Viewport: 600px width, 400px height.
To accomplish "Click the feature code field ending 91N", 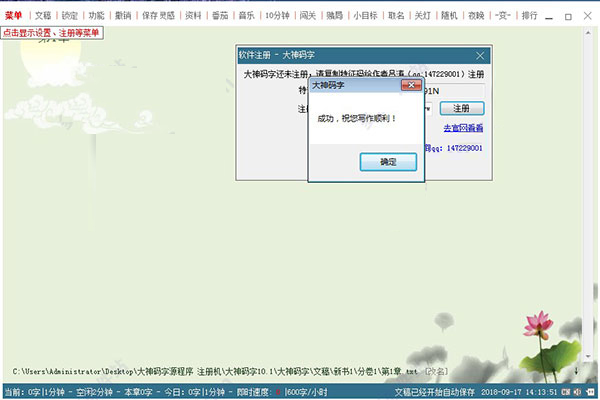I will pyautogui.click(x=454, y=91).
